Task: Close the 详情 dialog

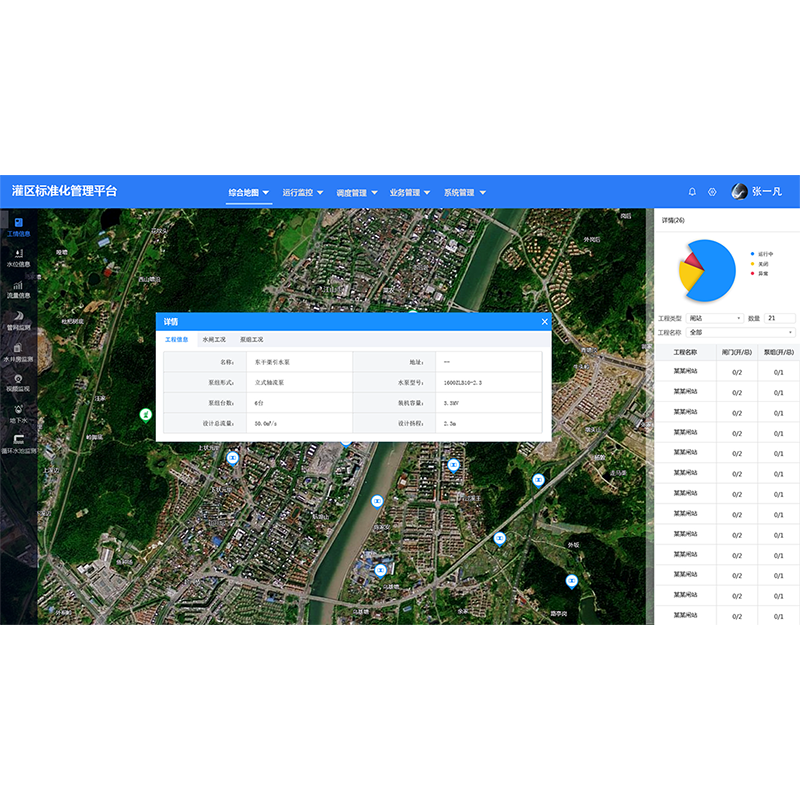Action: click(x=545, y=321)
